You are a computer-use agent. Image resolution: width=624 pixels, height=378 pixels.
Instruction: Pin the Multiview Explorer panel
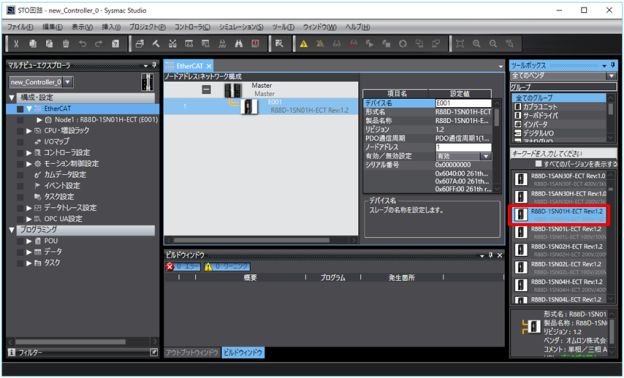[x=154, y=65]
